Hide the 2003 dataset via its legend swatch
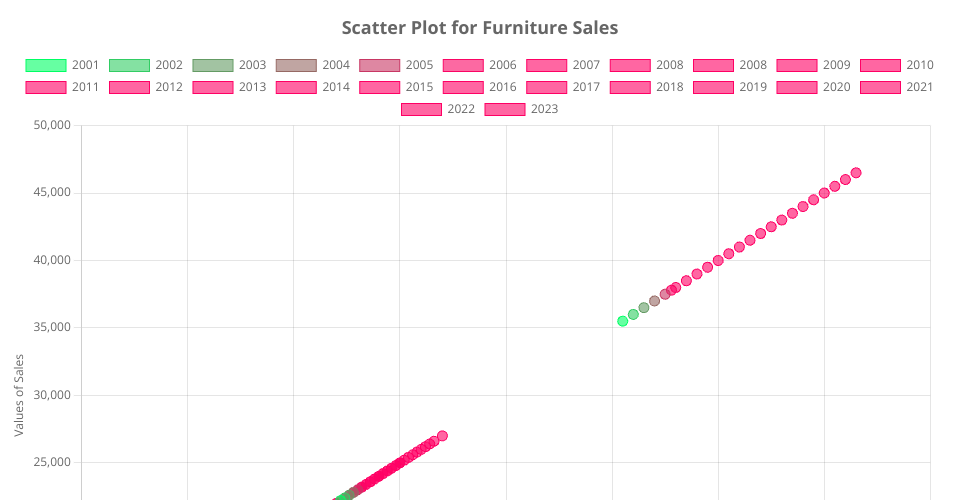This screenshot has height=500, width=960. coord(212,65)
